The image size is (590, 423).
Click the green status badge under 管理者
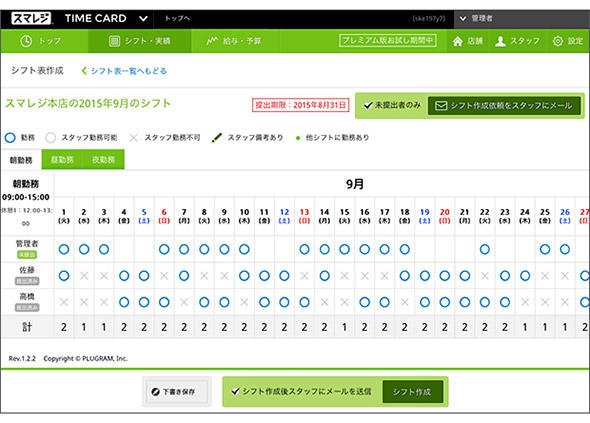tap(27, 255)
